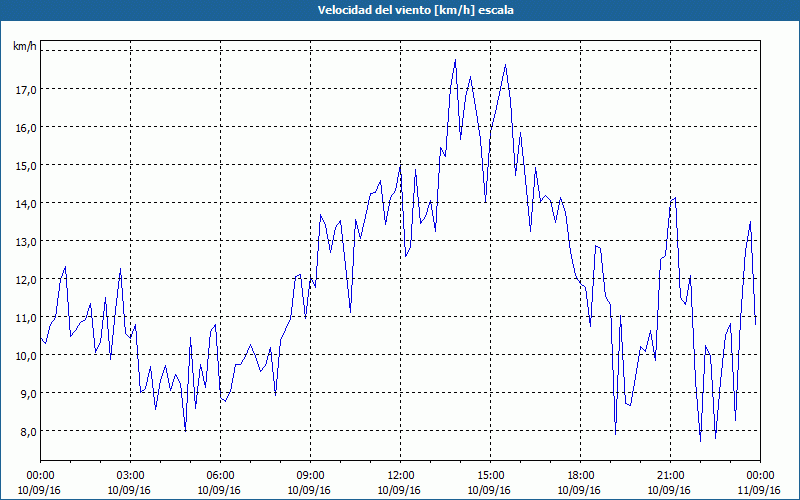The image size is (800, 500).
Task: Select the 15,0 y-axis value
Action: click(26, 166)
